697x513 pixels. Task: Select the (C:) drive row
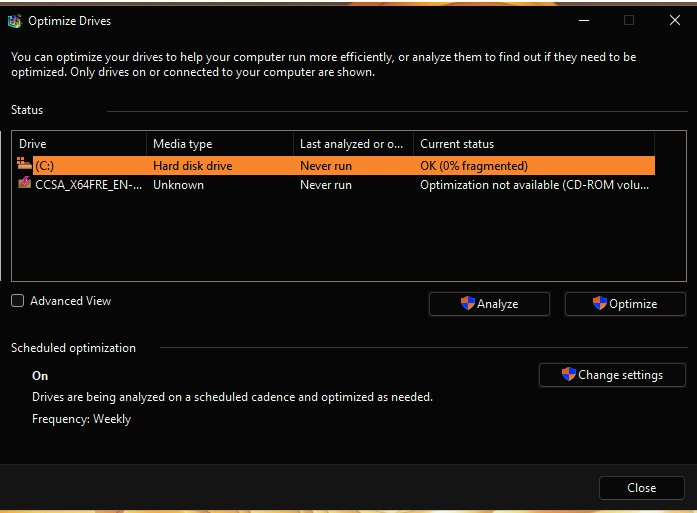pyautogui.click(x=336, y=166)
